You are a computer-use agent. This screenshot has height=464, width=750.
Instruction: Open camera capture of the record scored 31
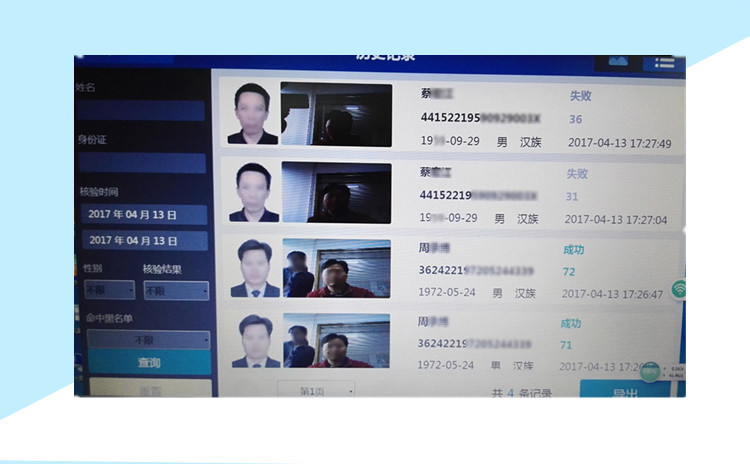tap(337, 192)
